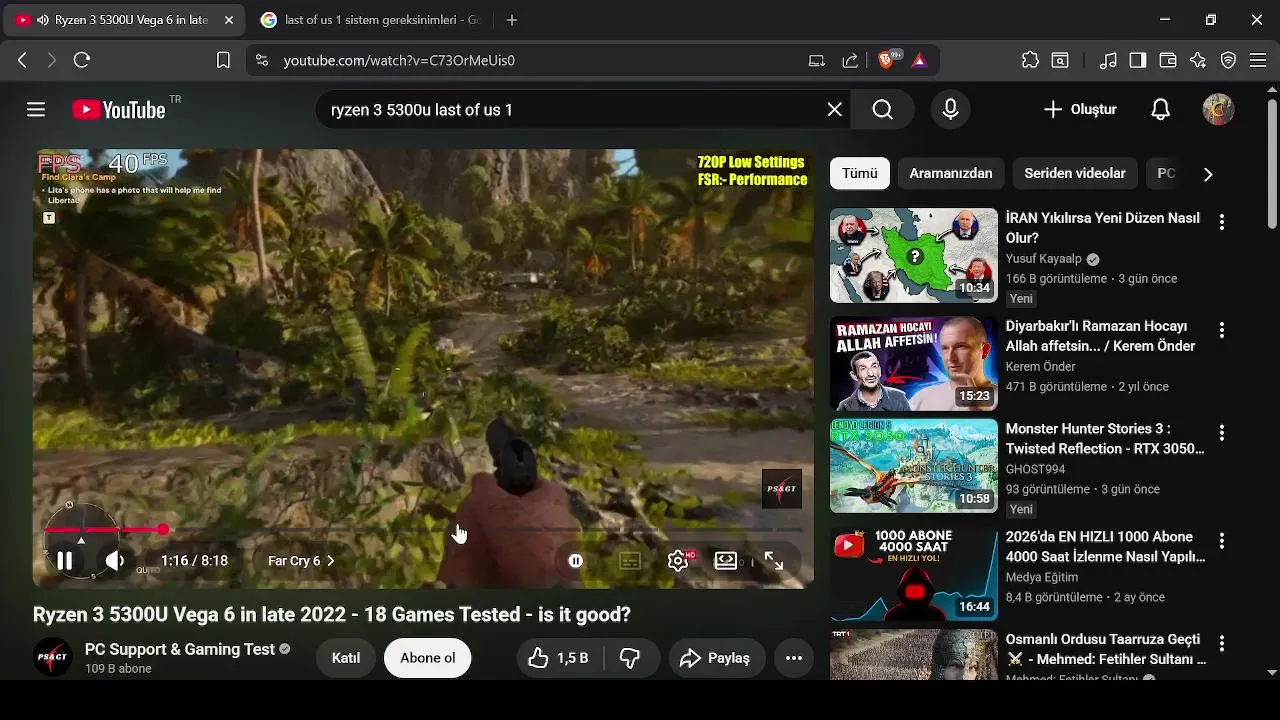Open the İRAN Yıkılırsa video thumbnail

click(914, 255)
